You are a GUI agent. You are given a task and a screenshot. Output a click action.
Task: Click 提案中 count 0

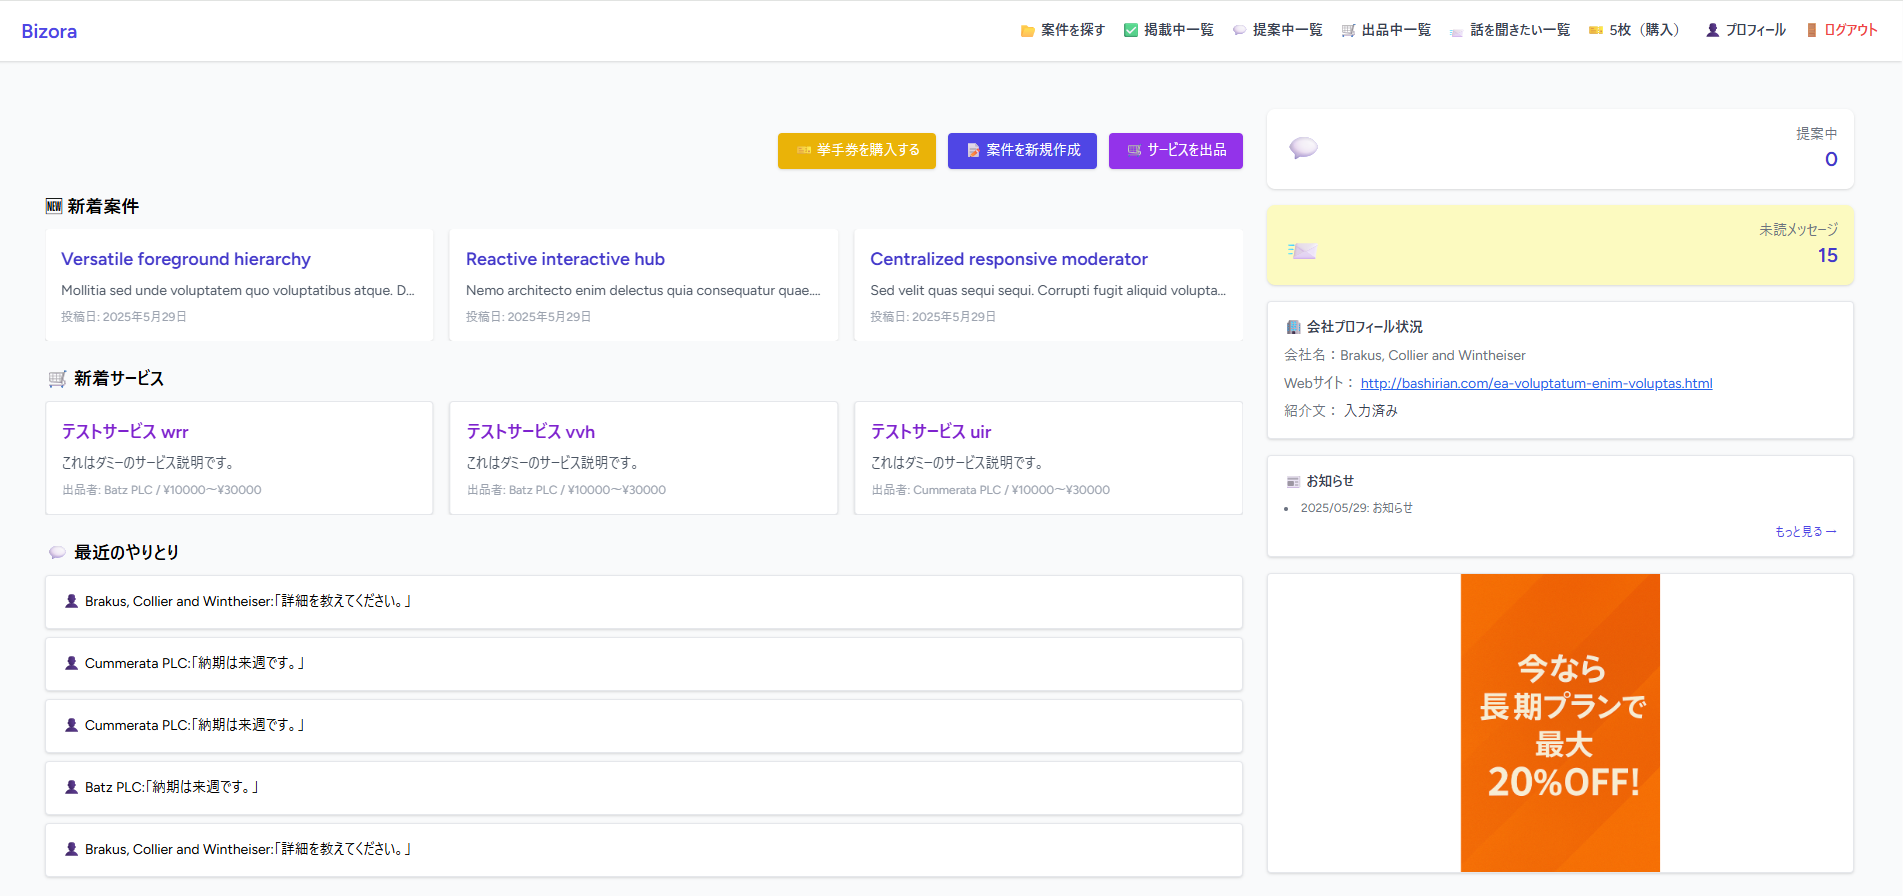coord(1831,159)
